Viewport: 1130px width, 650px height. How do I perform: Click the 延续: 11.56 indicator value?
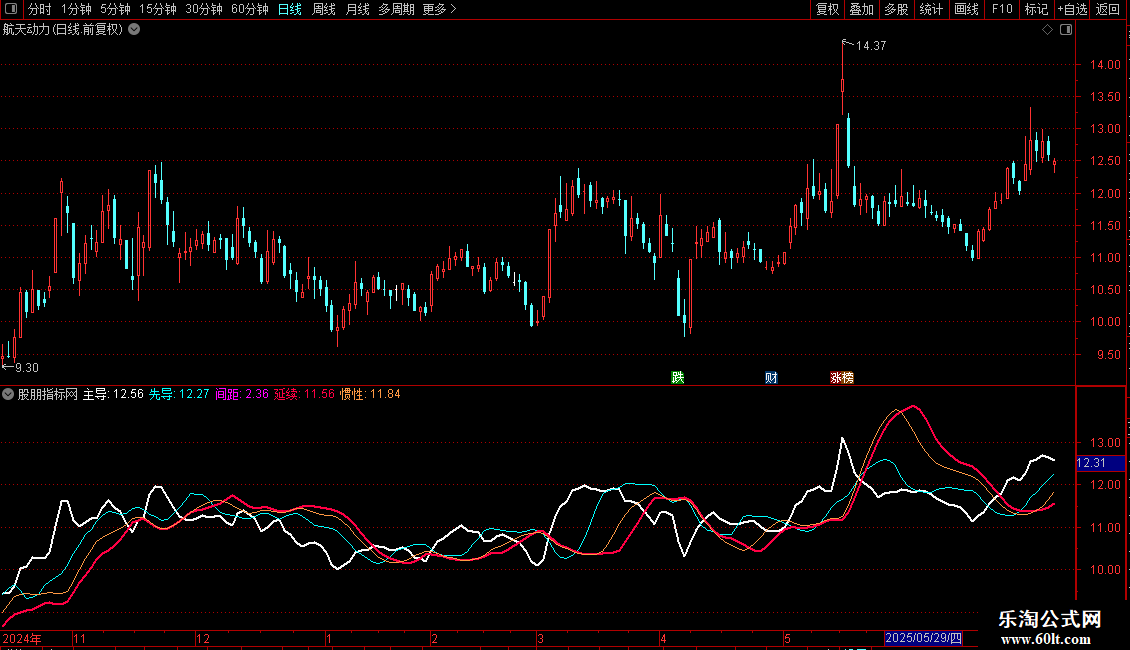click(x=304, y=394)
